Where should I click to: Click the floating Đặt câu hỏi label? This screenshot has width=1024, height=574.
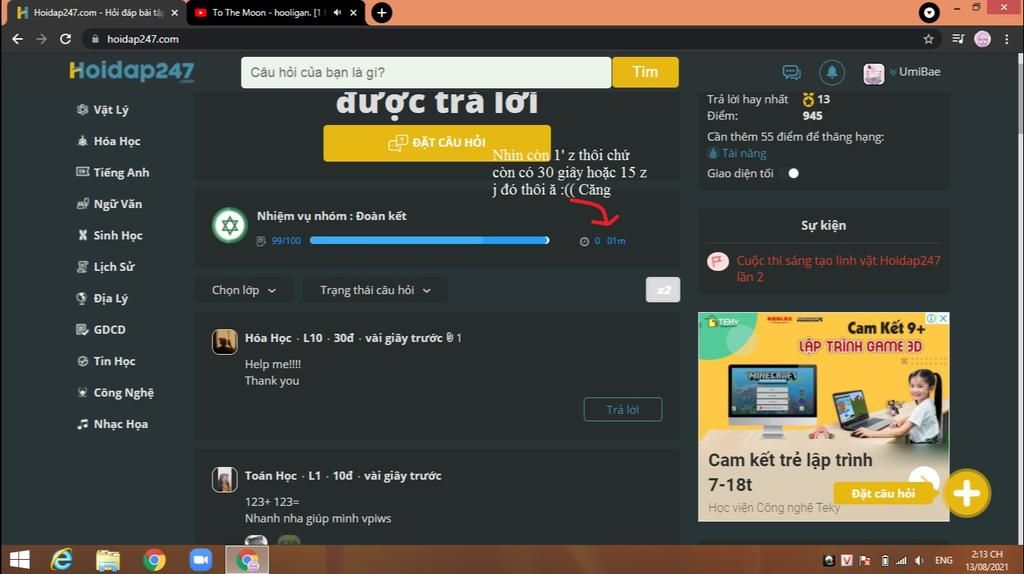click(883, 494)
